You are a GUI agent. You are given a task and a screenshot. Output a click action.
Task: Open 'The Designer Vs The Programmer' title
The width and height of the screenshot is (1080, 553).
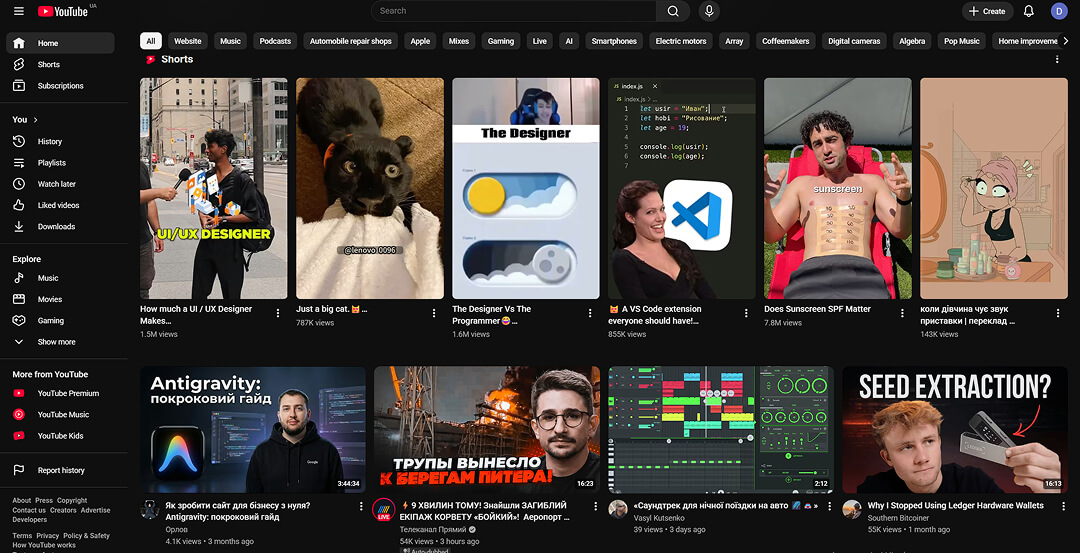point(492,315)
